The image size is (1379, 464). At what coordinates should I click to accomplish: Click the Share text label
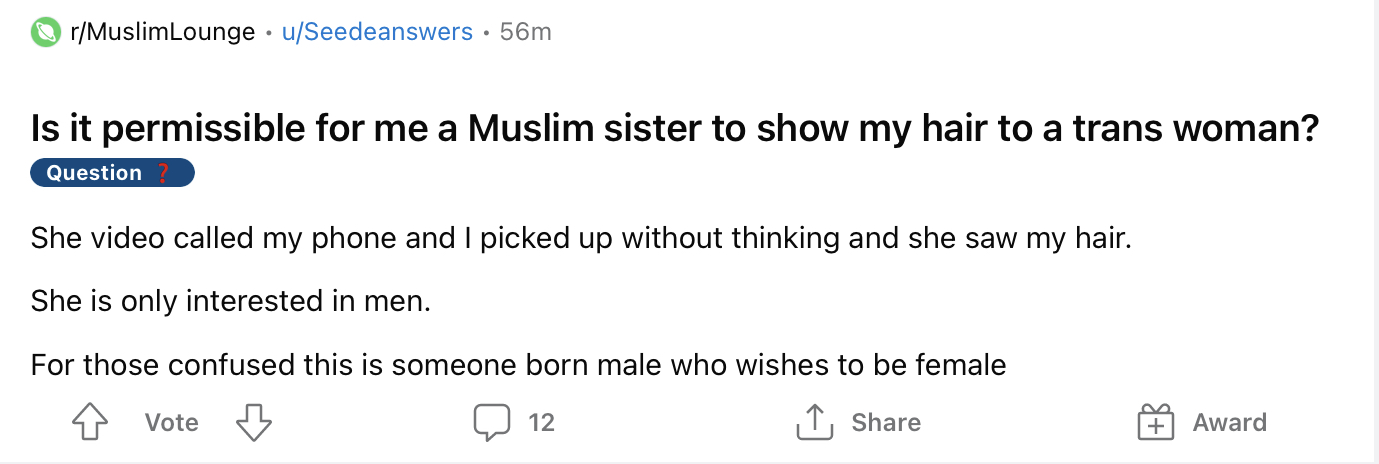pos(886,423)
